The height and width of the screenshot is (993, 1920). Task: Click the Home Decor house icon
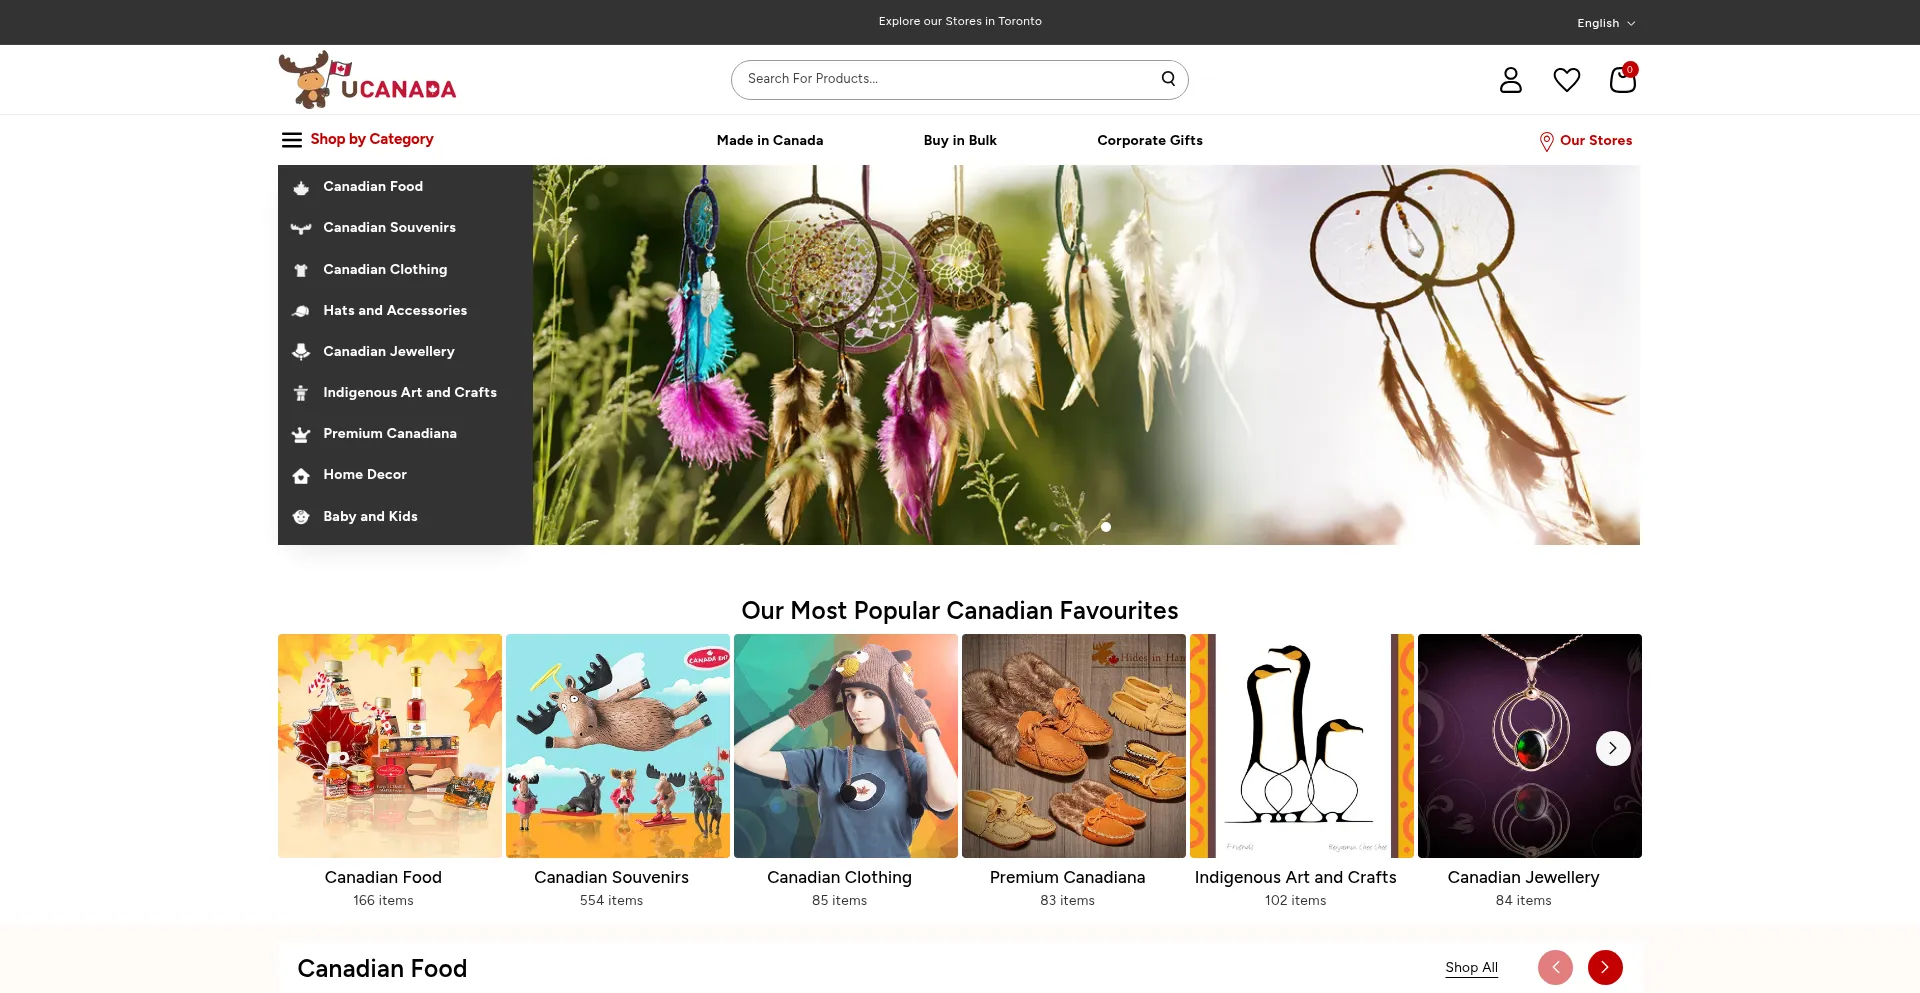[x=301, y=476]
